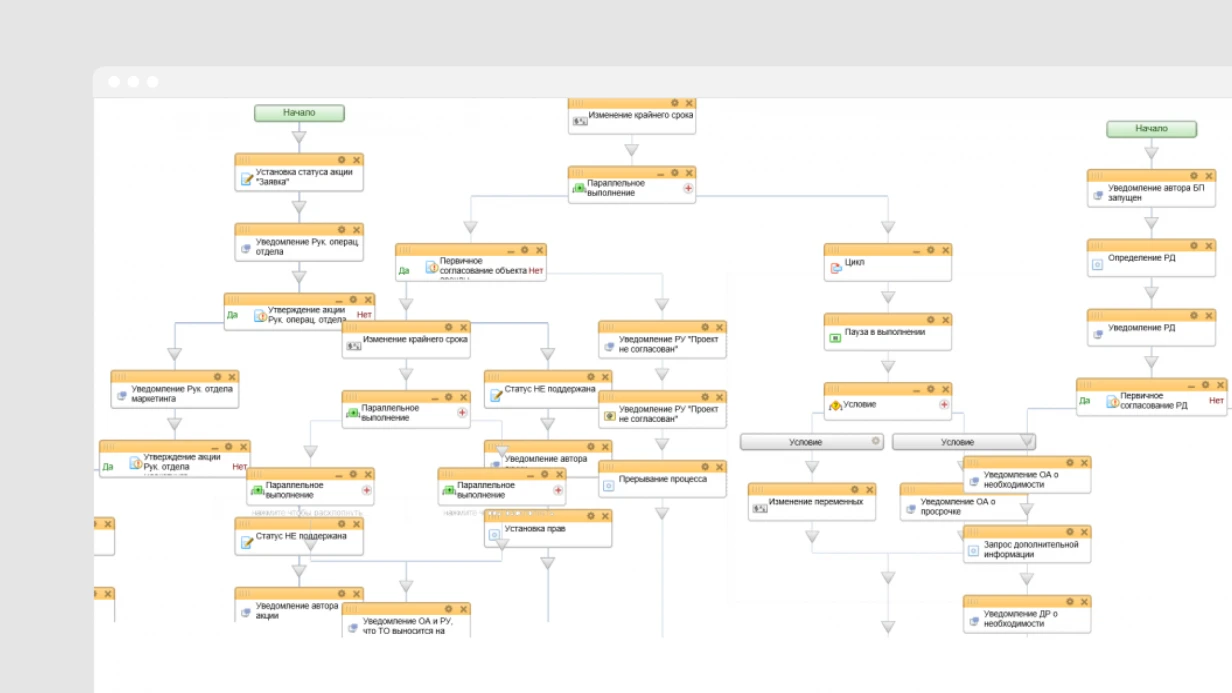The width and height of the screenshot is (1232, 693).
Task: Add branch with plus on top "Параллельное выполнение"
Action: (x=688, y=188)
